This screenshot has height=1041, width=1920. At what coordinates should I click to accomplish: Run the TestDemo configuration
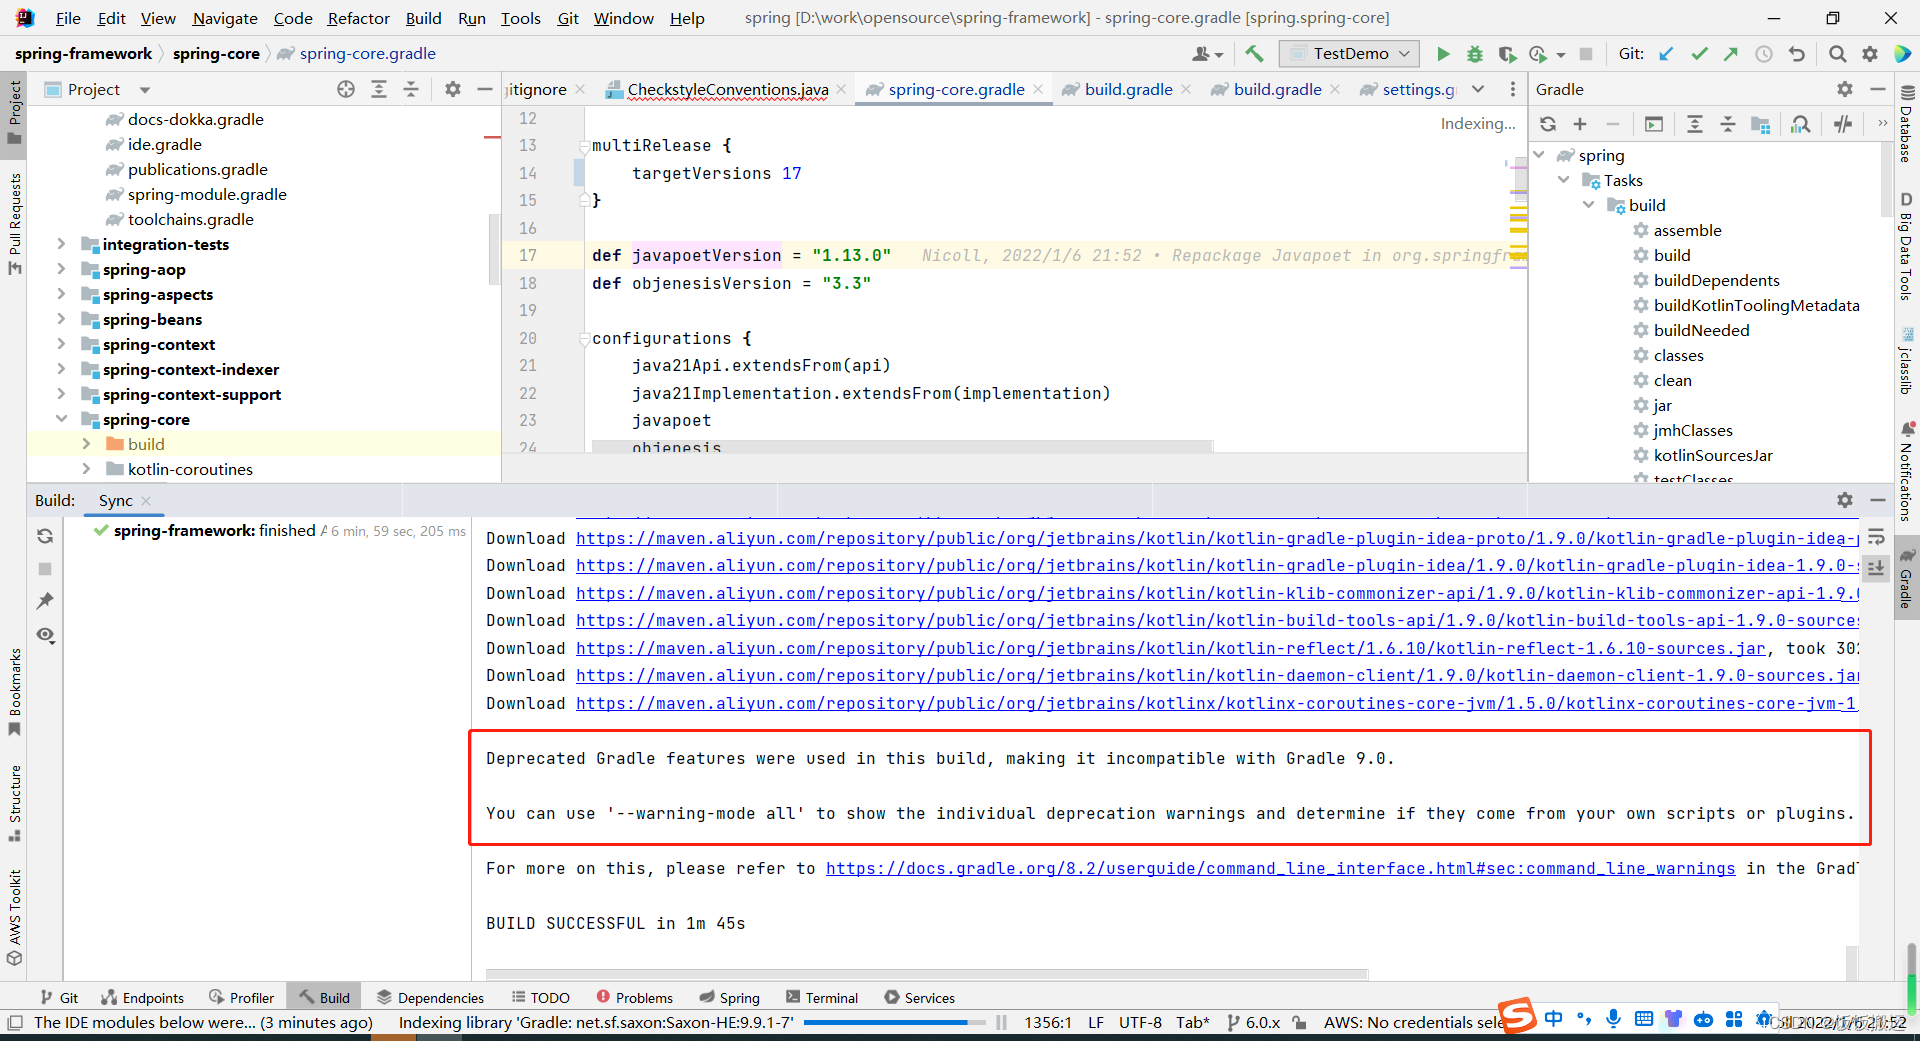click(x=1443, y=53)
